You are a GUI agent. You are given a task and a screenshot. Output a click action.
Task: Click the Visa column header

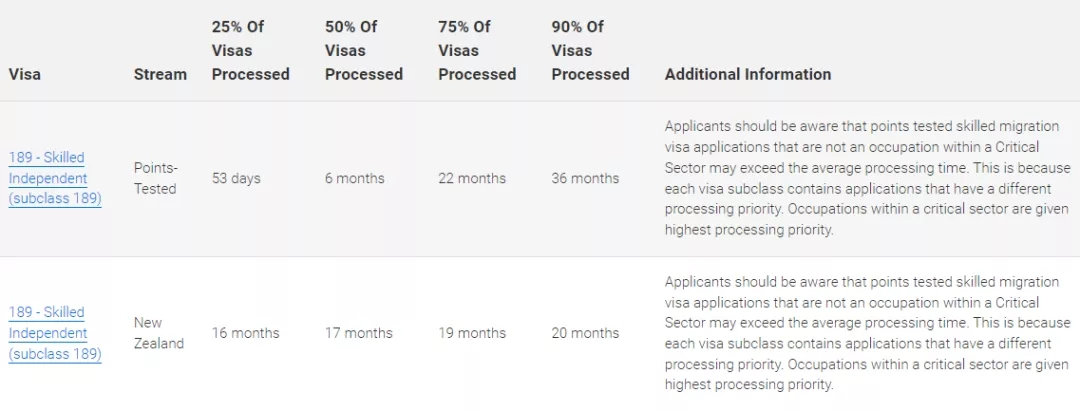(25, 74)
